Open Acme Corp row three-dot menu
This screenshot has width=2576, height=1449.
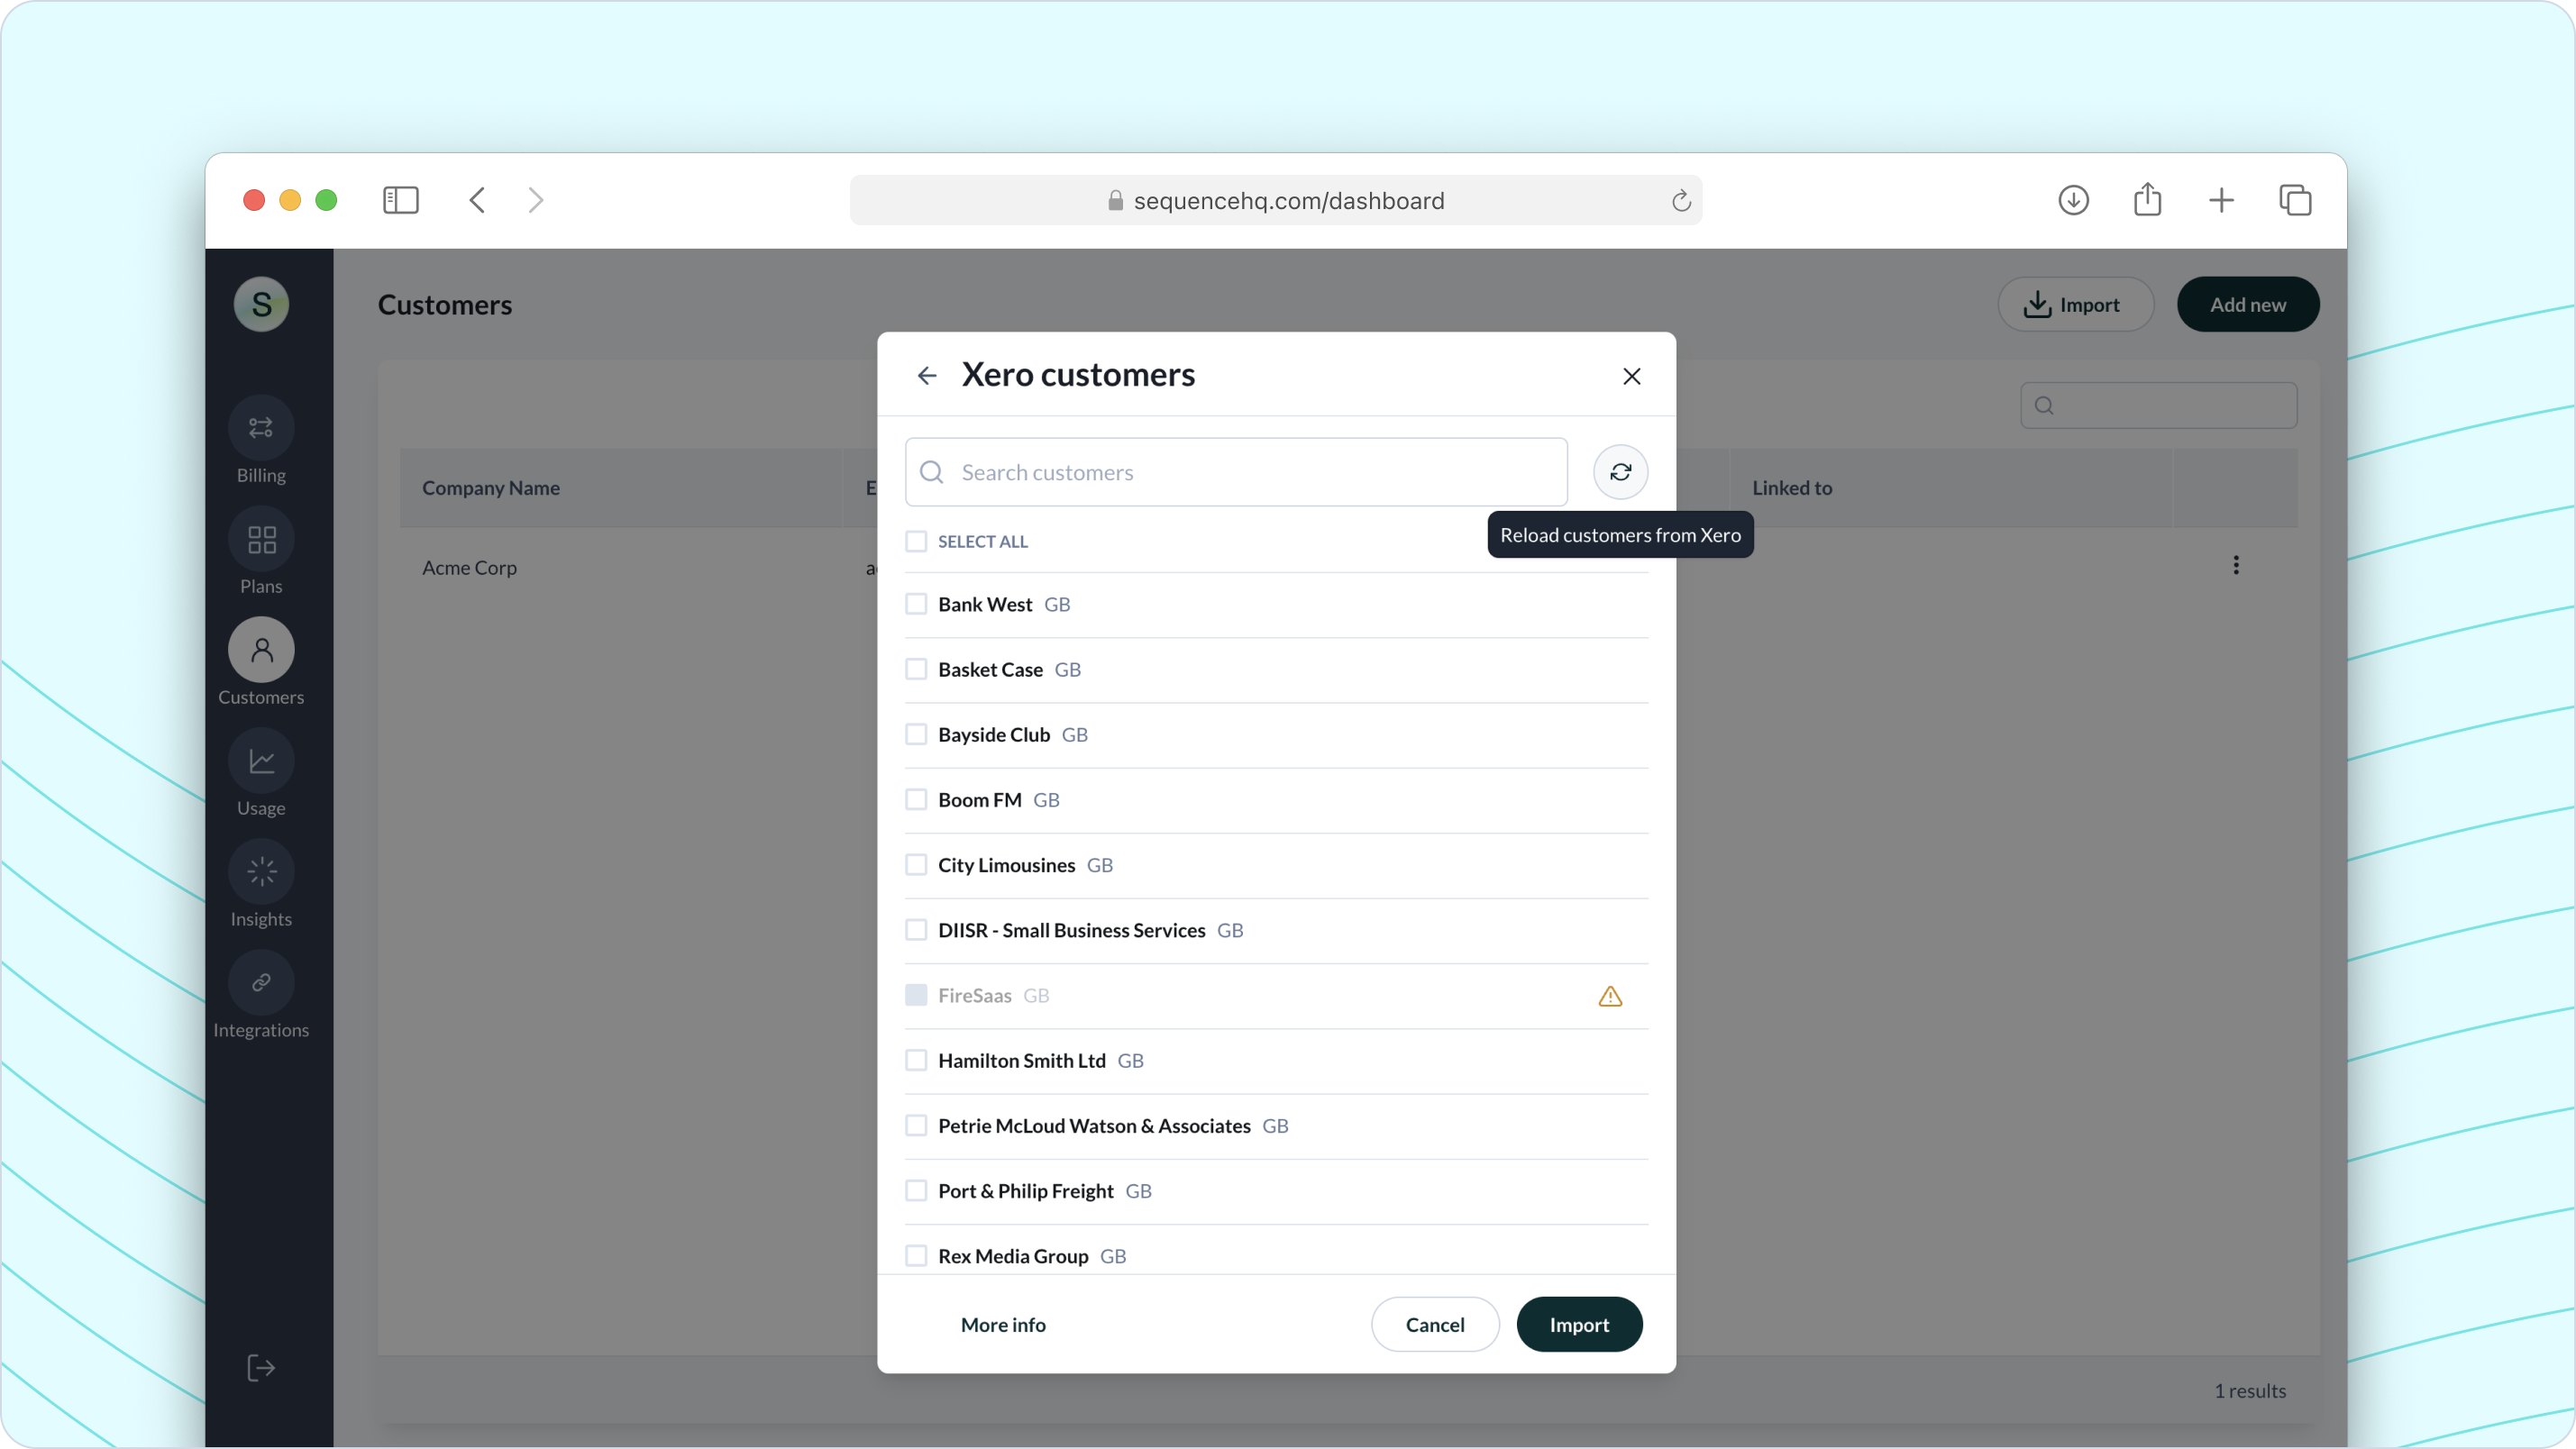(x=2236, y=566)
